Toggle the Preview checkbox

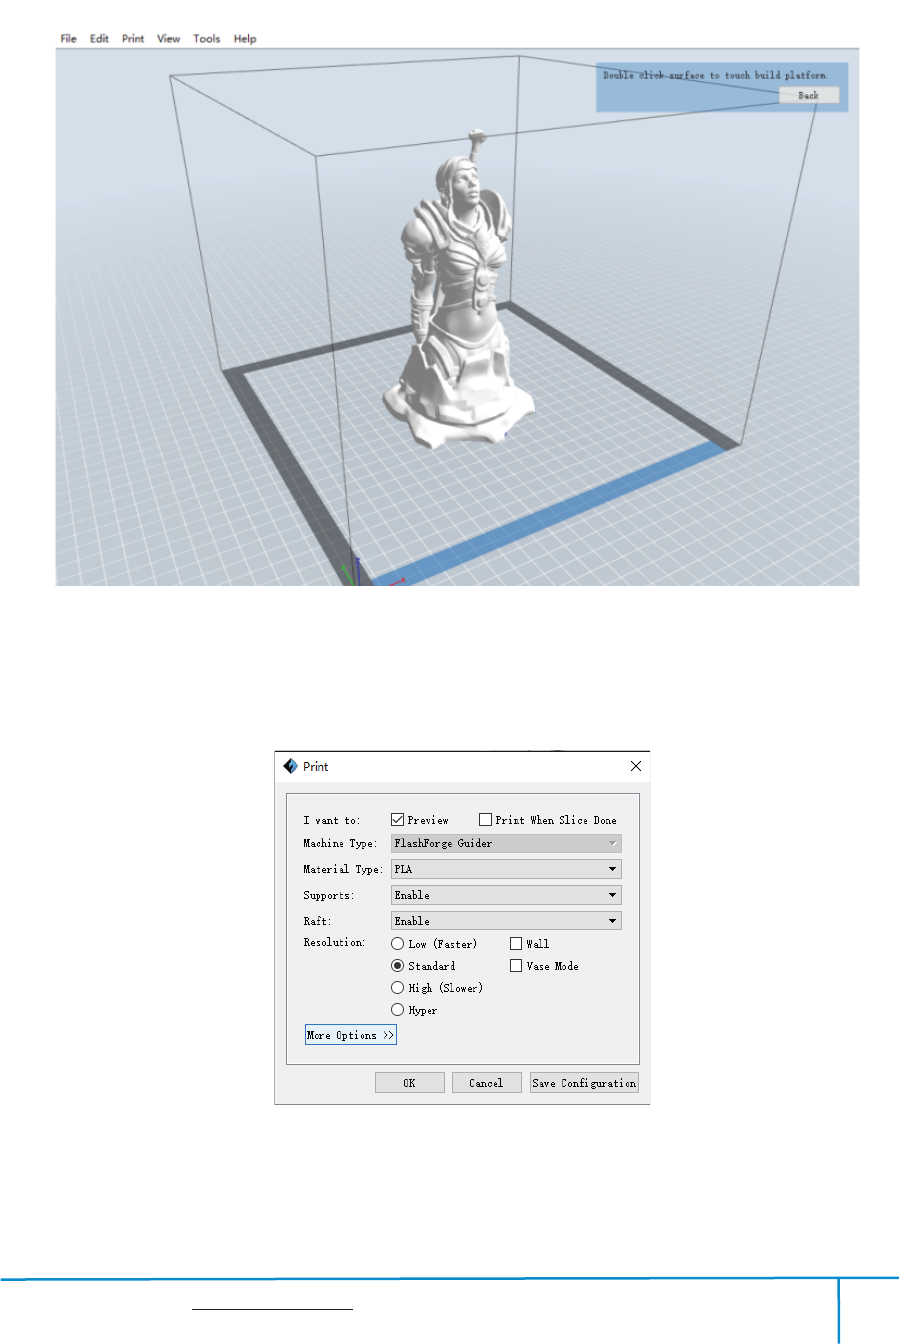click(397, 820)
